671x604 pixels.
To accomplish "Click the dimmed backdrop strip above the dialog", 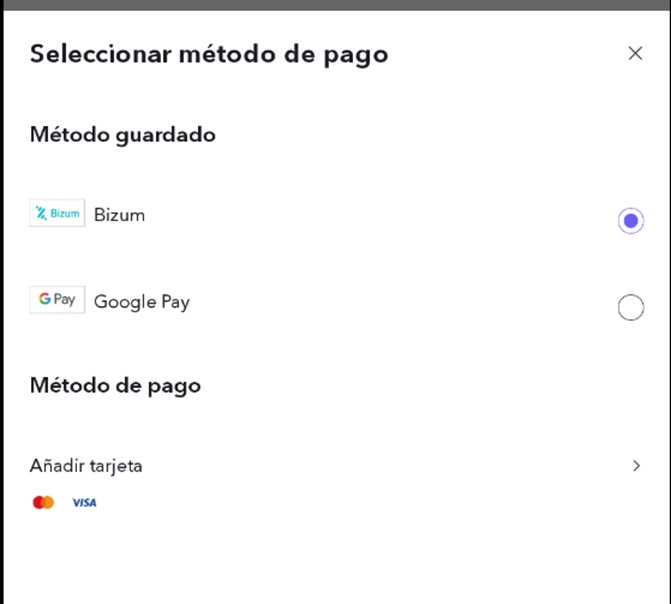I will [335, 5].
